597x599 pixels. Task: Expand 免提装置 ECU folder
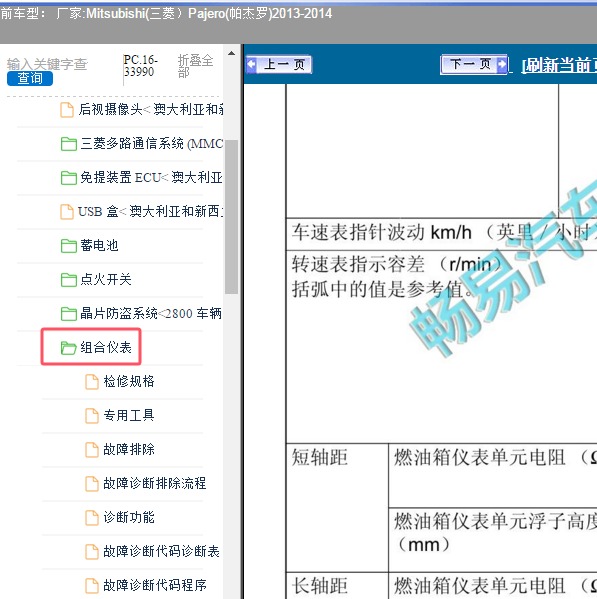151,178
